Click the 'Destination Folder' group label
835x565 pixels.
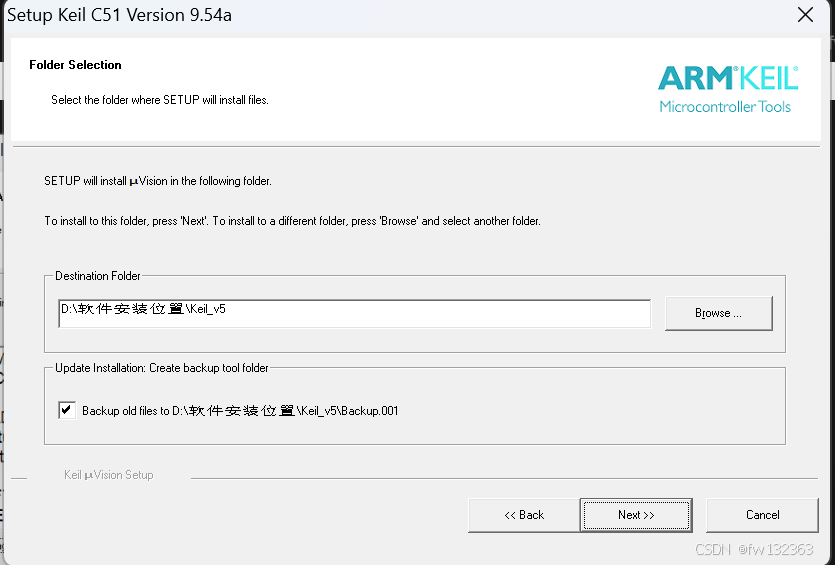point(98,276)
